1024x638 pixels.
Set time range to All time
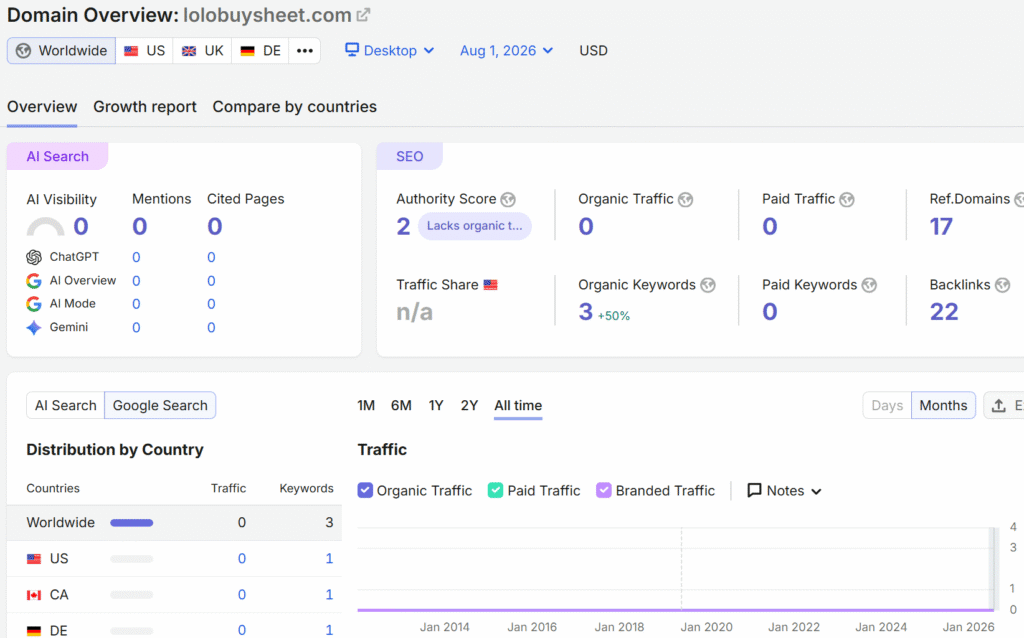click(x=518, y=406)
